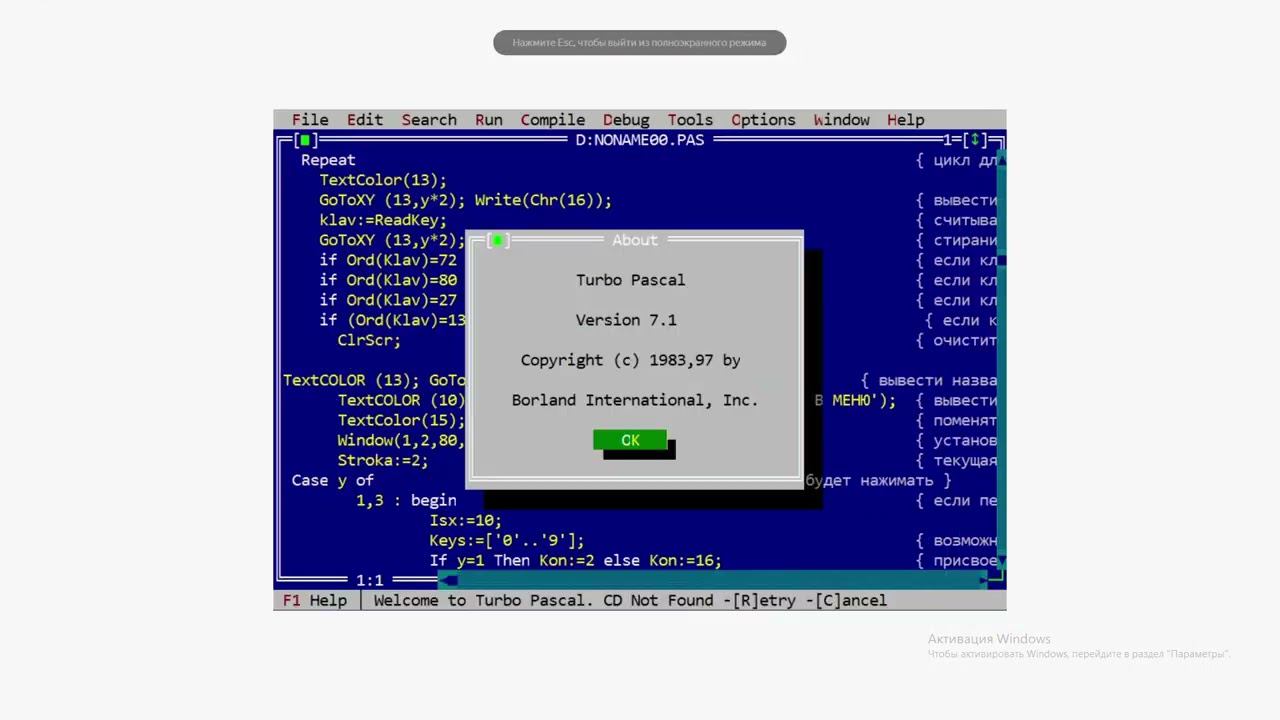Click the "Keys:=['0'..'9'];" code line

point(507,540)
